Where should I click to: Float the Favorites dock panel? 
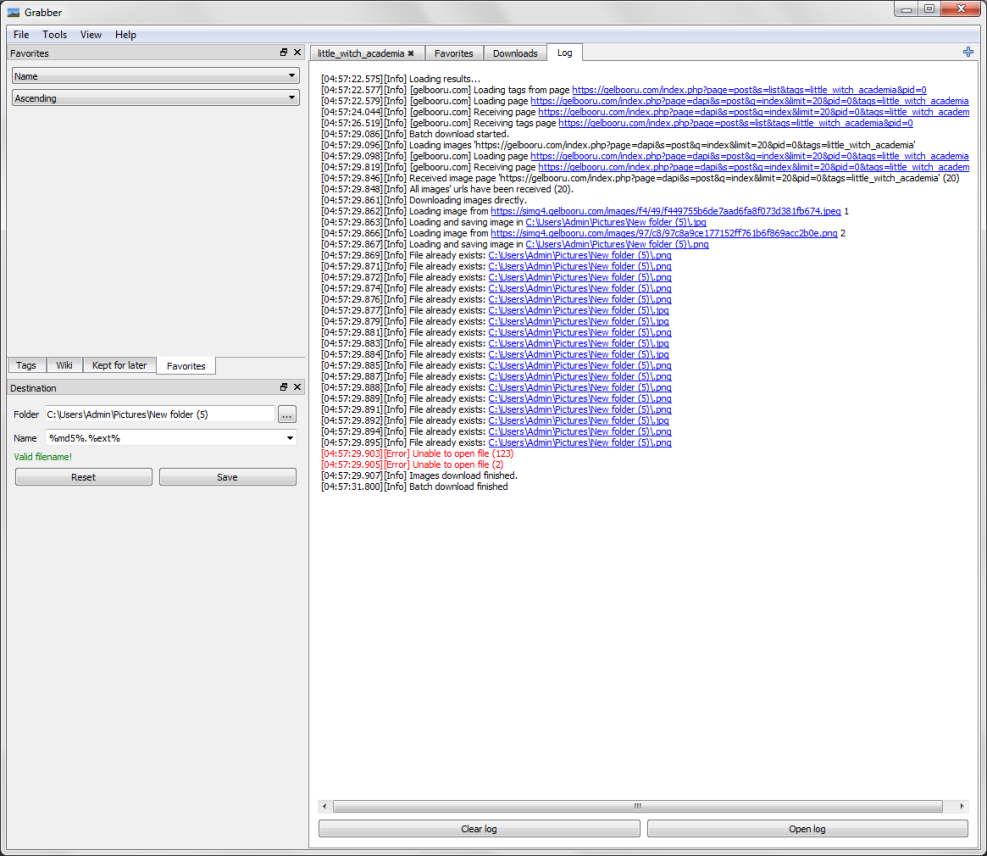[284, 53]
